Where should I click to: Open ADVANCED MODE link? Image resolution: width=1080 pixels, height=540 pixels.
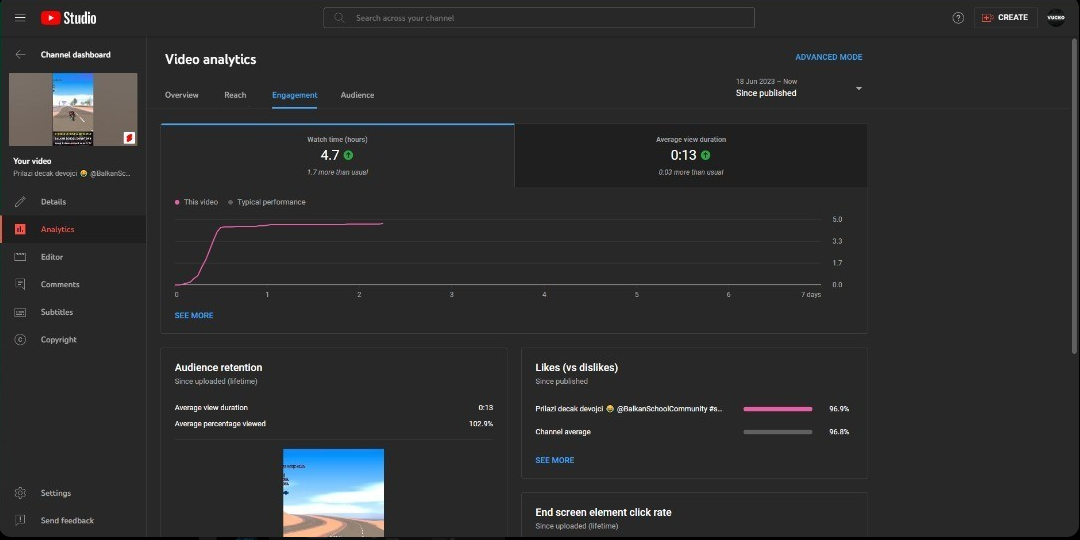[828, 57]
